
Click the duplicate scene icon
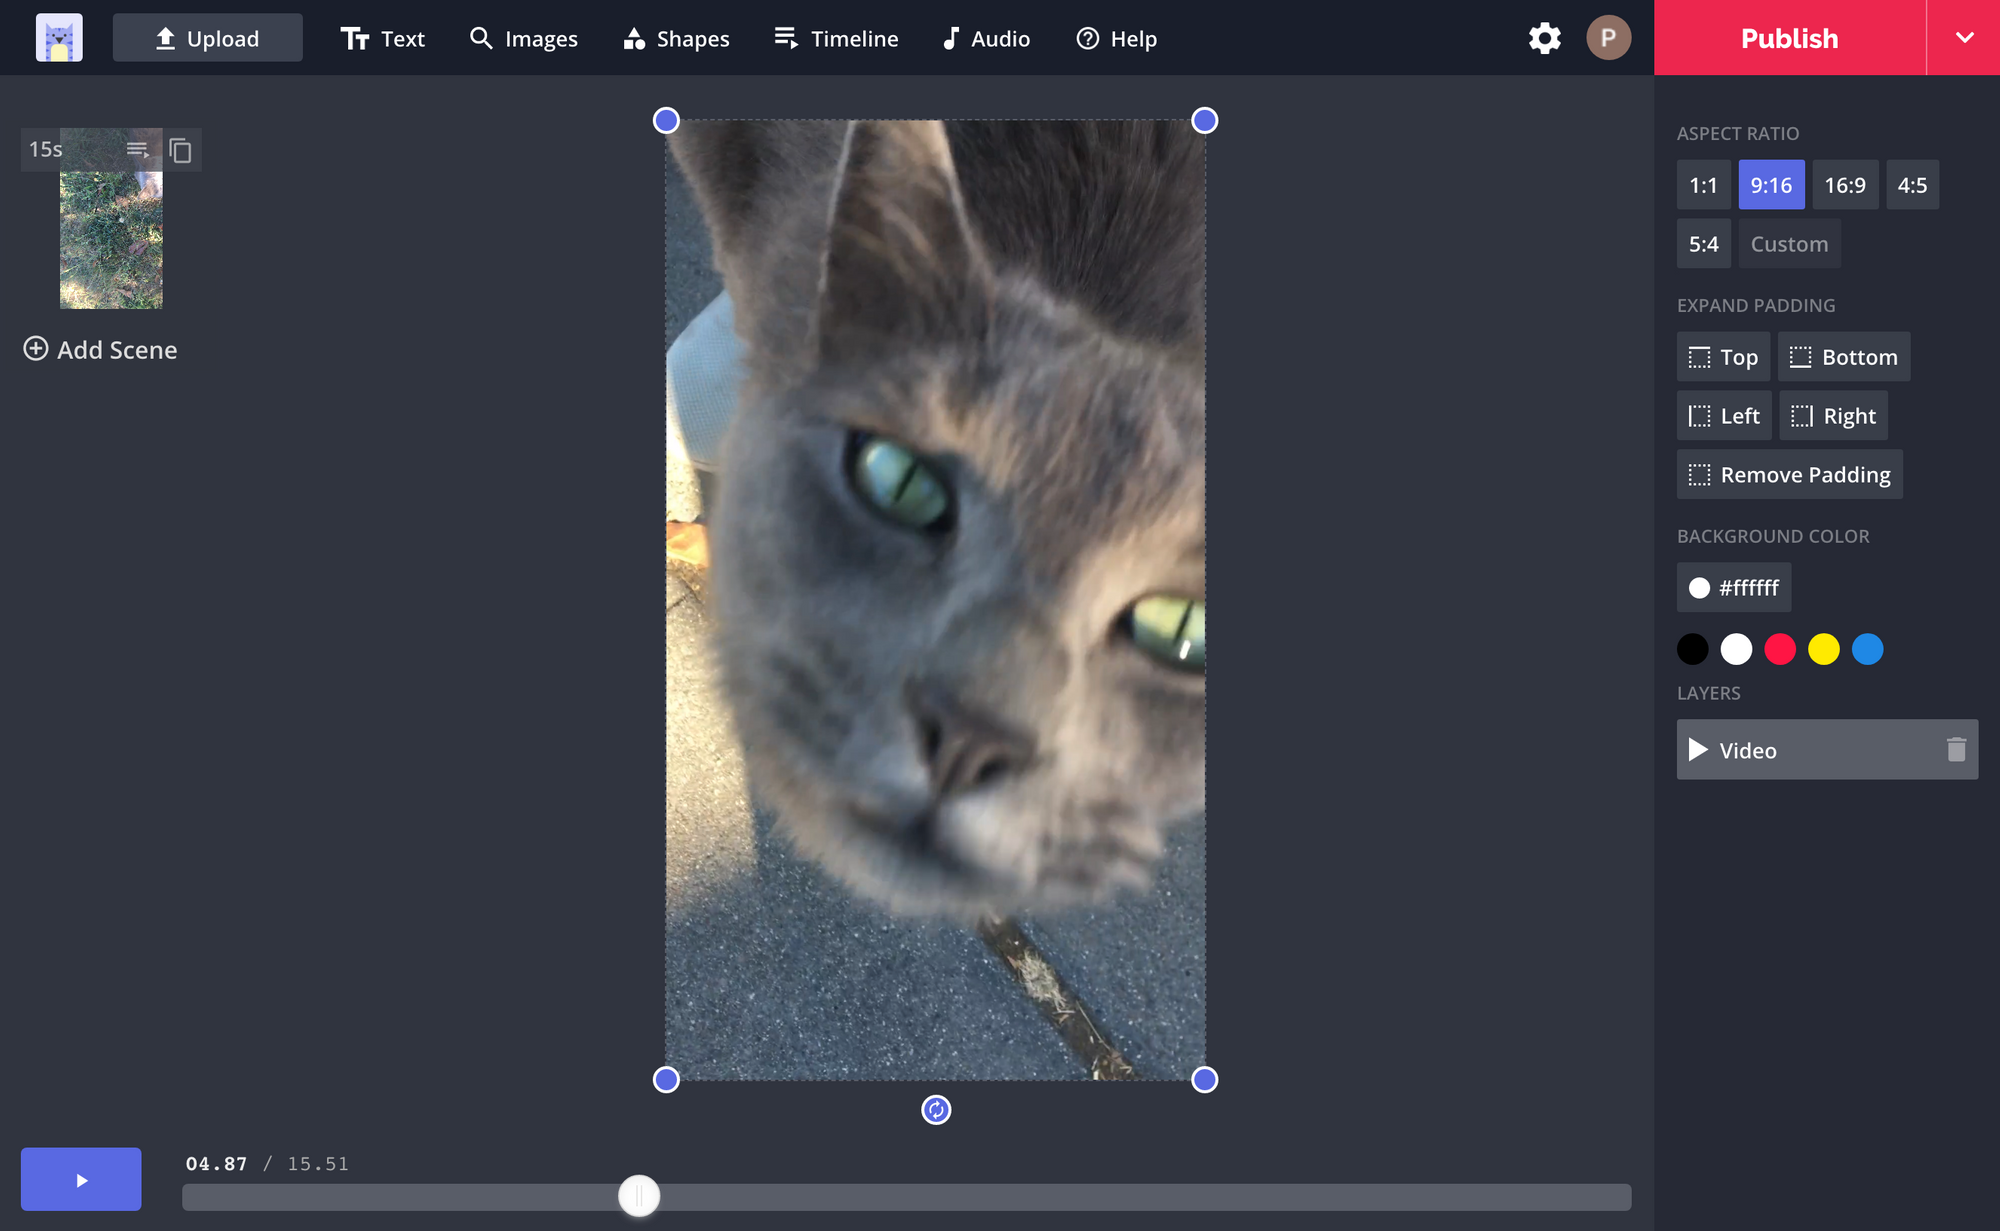(180, 150)
